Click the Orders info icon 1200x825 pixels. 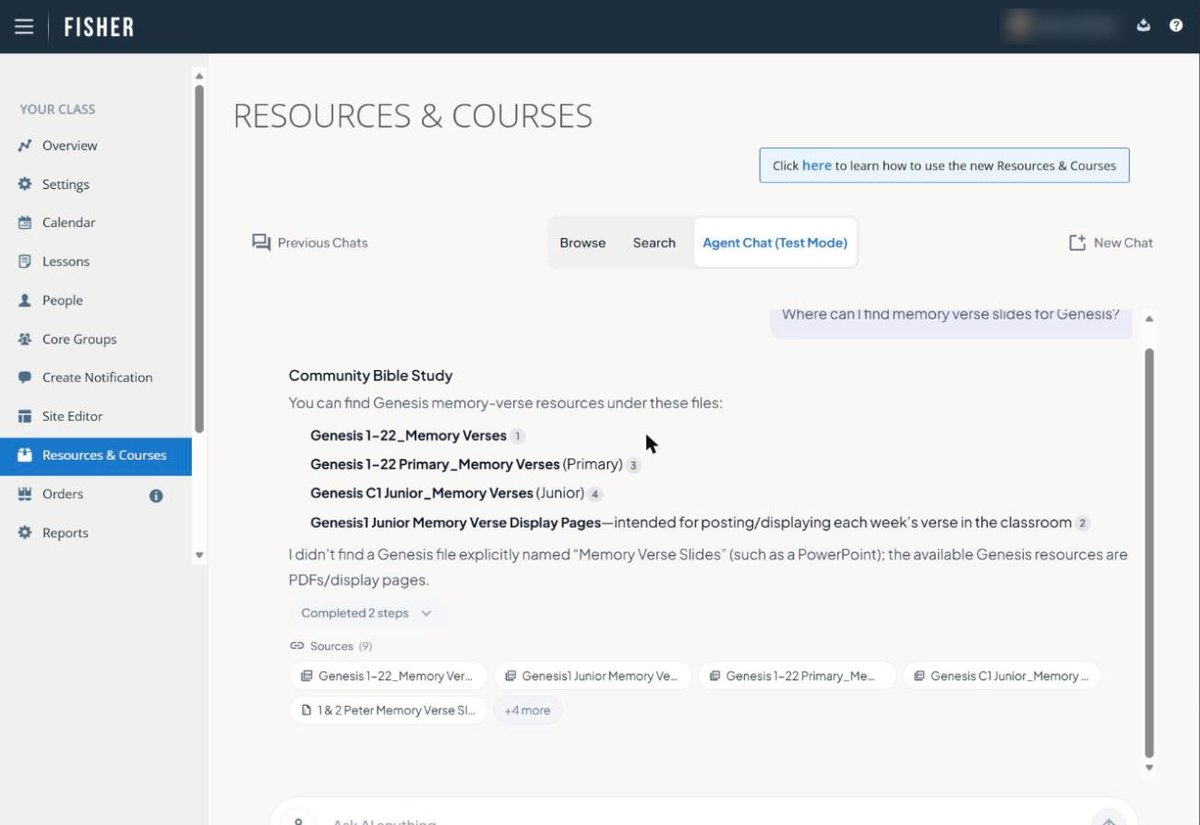pyautogui.click(x=156, y=495)
